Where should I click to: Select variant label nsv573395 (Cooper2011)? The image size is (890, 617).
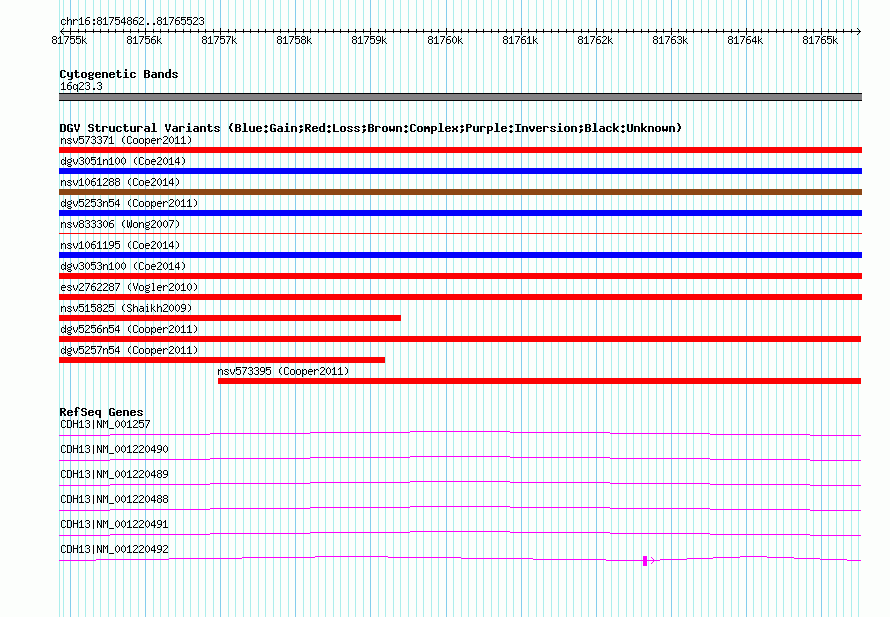pyautogui.click(x=283, y=371)
